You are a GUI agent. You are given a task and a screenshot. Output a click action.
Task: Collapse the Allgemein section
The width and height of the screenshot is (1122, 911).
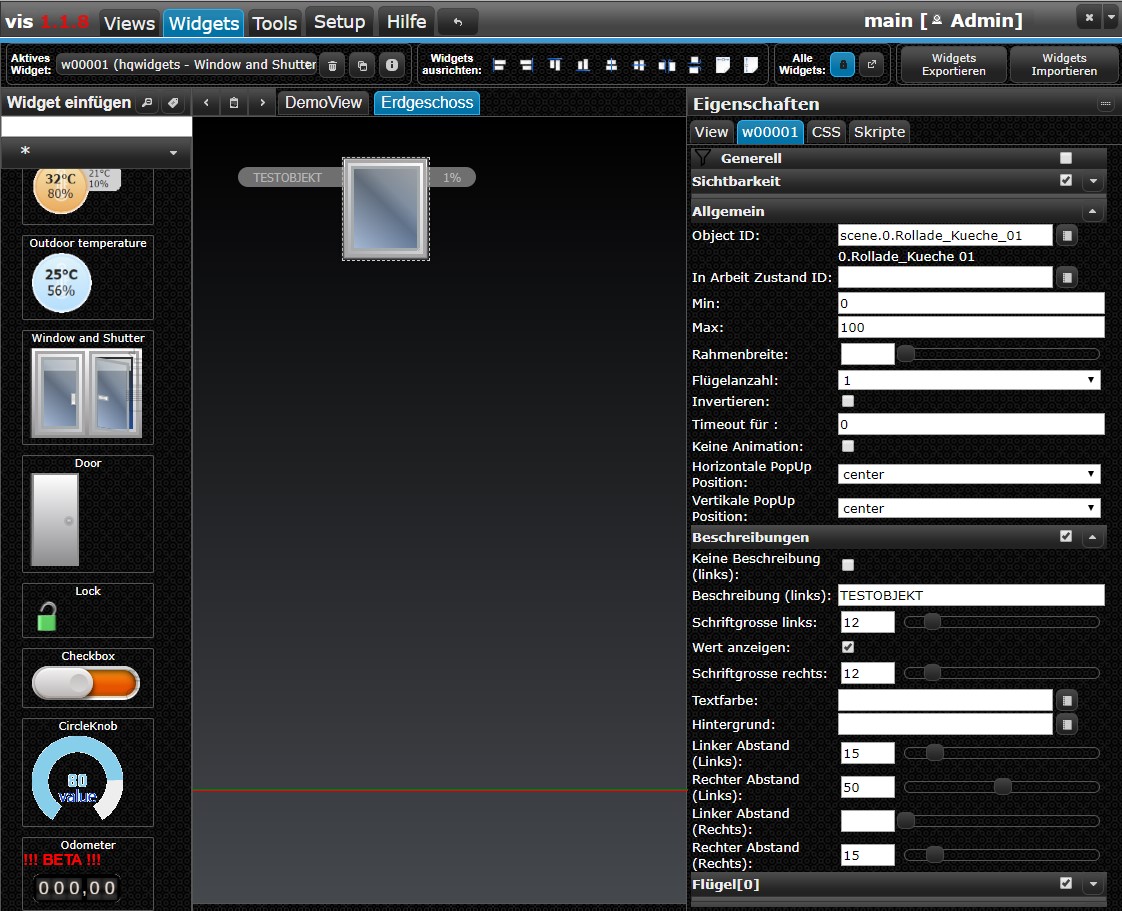(1093, 212)
